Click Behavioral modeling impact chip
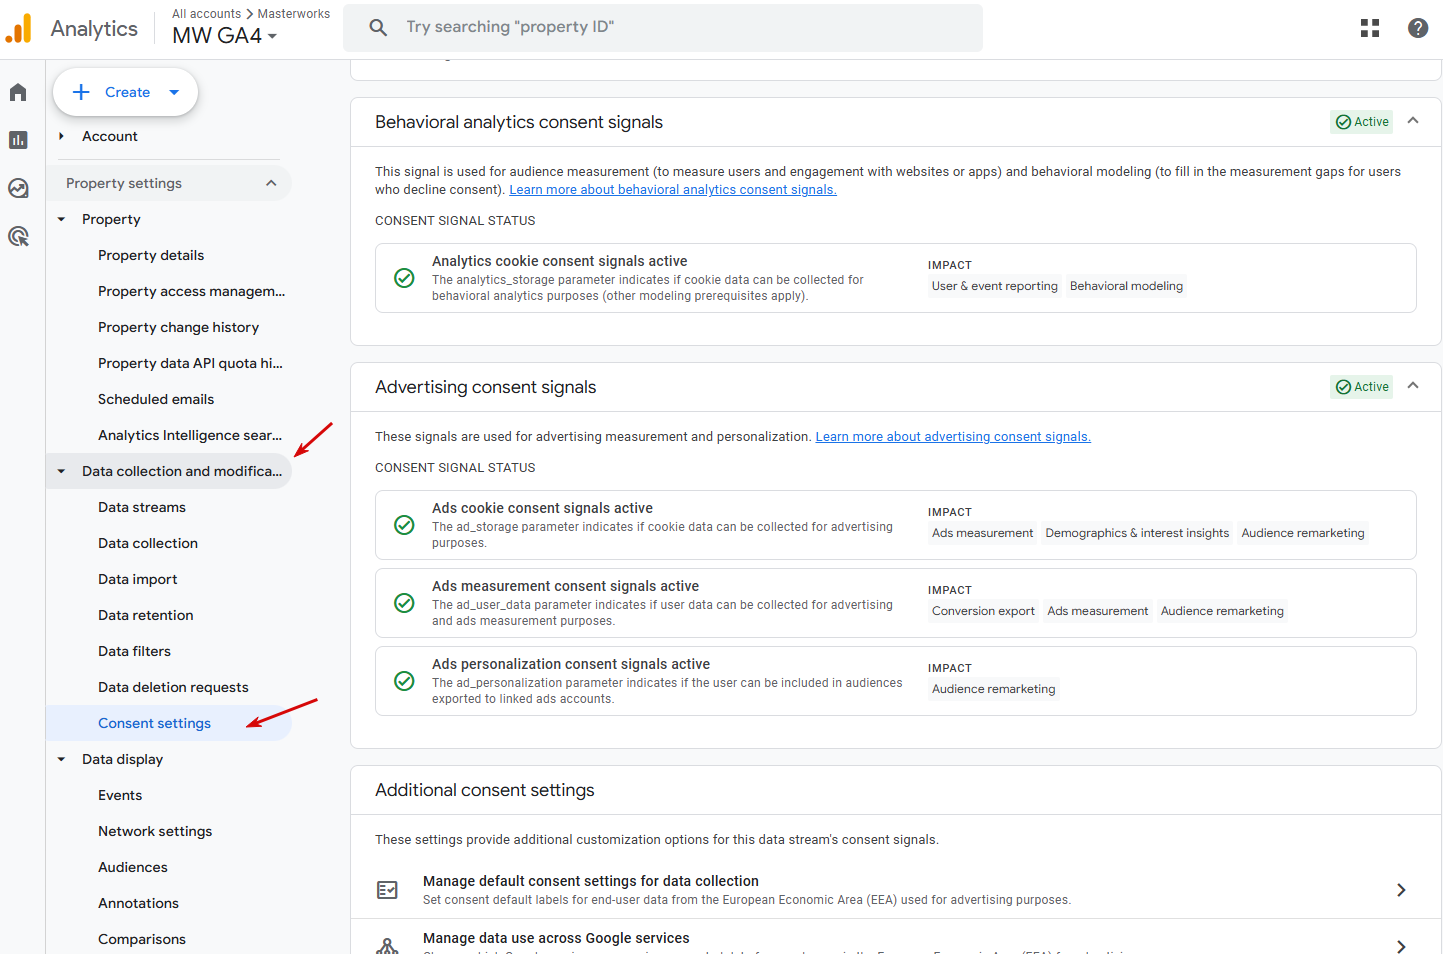The width and height of the screenshot is (1443, 954). pyautogui.click(x=1126, y=286)
